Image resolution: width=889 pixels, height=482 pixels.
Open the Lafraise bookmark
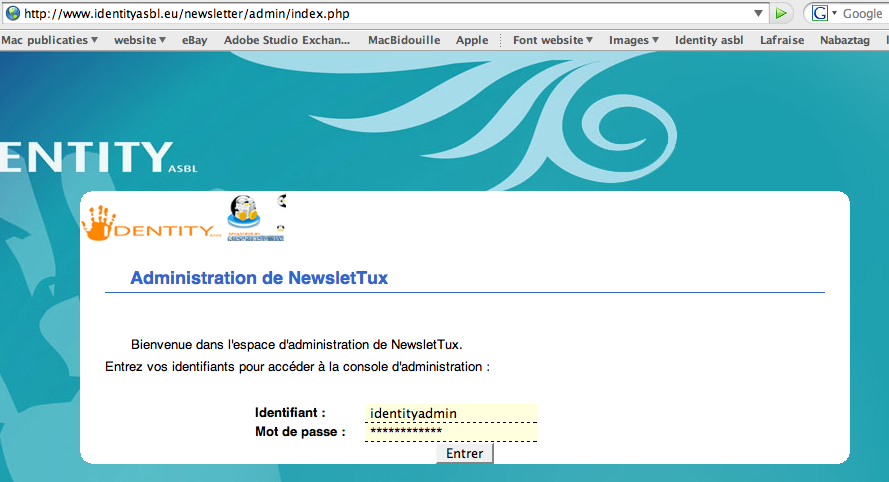tap(782, 40)
